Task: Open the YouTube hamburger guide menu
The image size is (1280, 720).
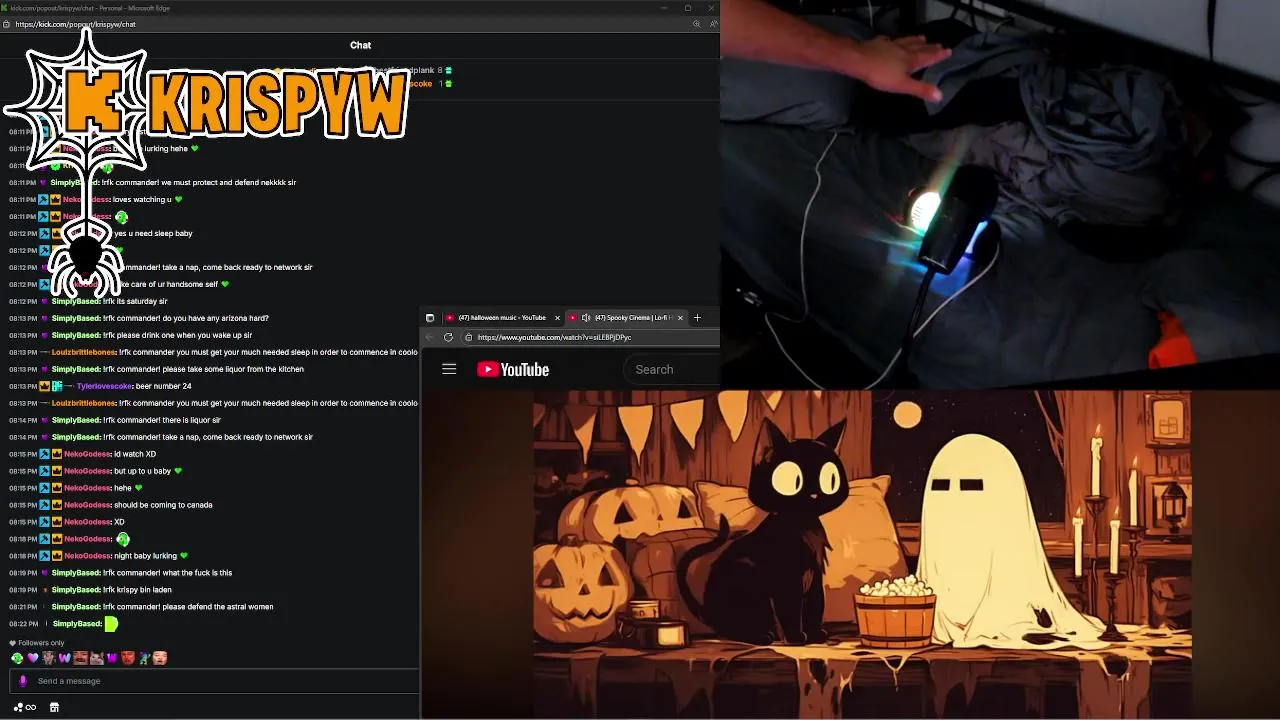Action: (x=449, y=369)
